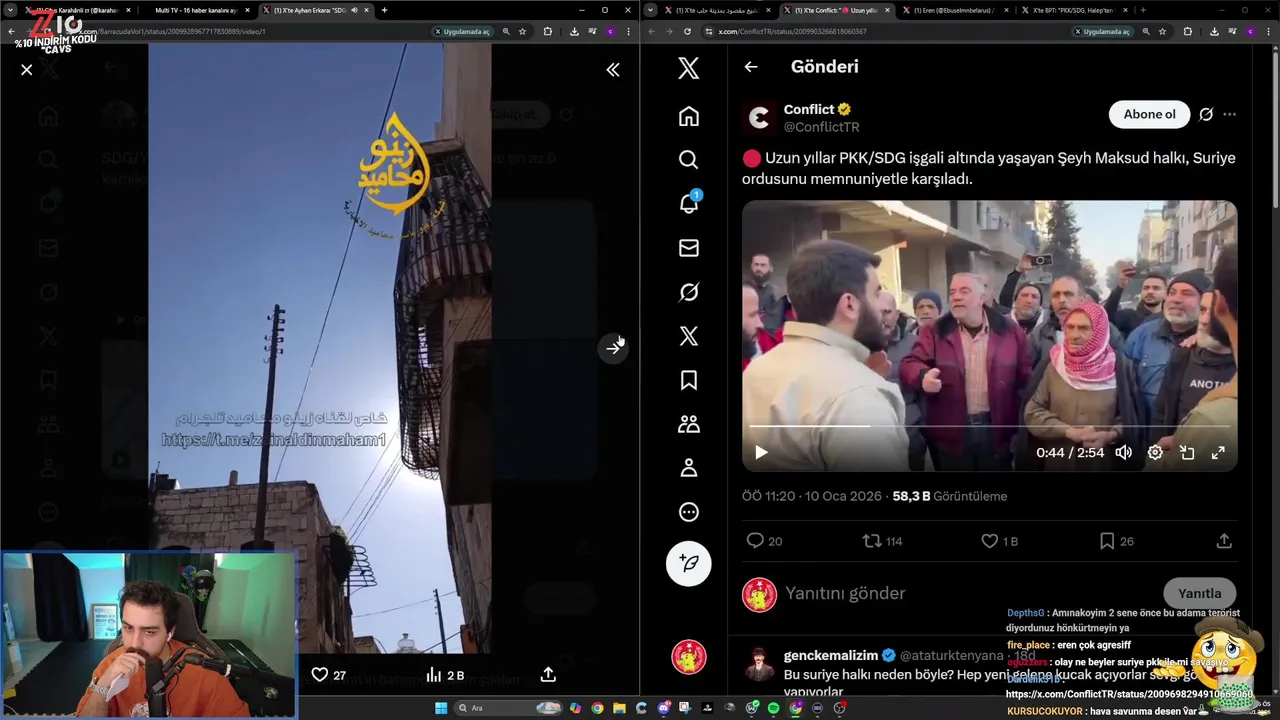Open Extensions puzzle icon in right browser
The height and width of the screenshot is (720, 1280).
point(1187,31)
